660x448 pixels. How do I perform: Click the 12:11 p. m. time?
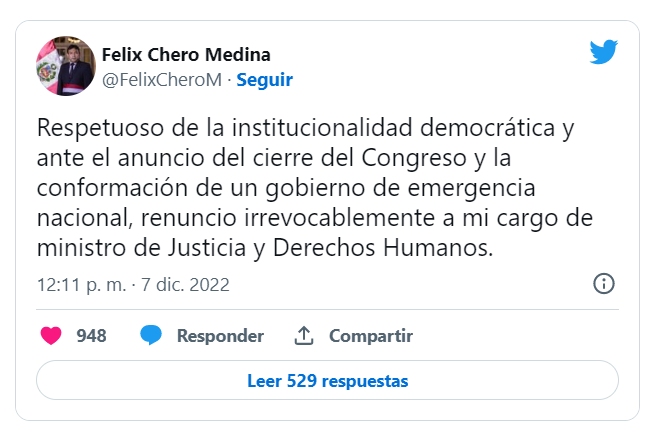point(79,285)
